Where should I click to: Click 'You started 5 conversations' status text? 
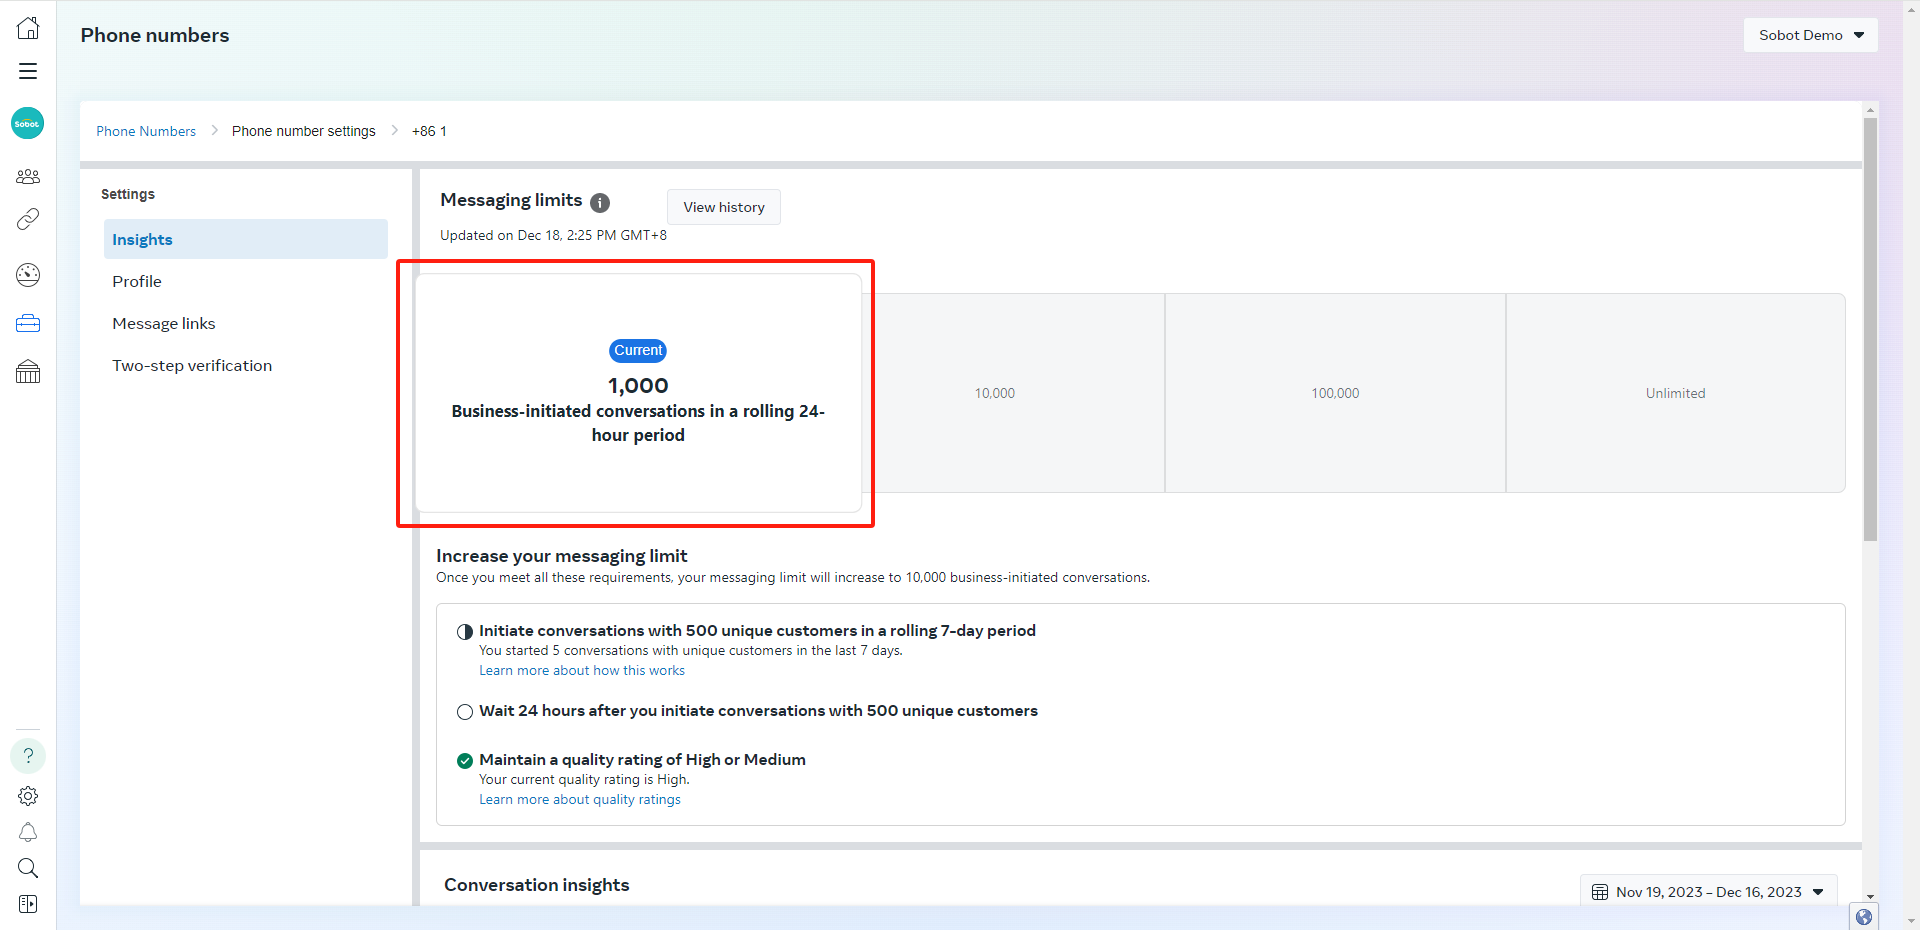[691, 651]
